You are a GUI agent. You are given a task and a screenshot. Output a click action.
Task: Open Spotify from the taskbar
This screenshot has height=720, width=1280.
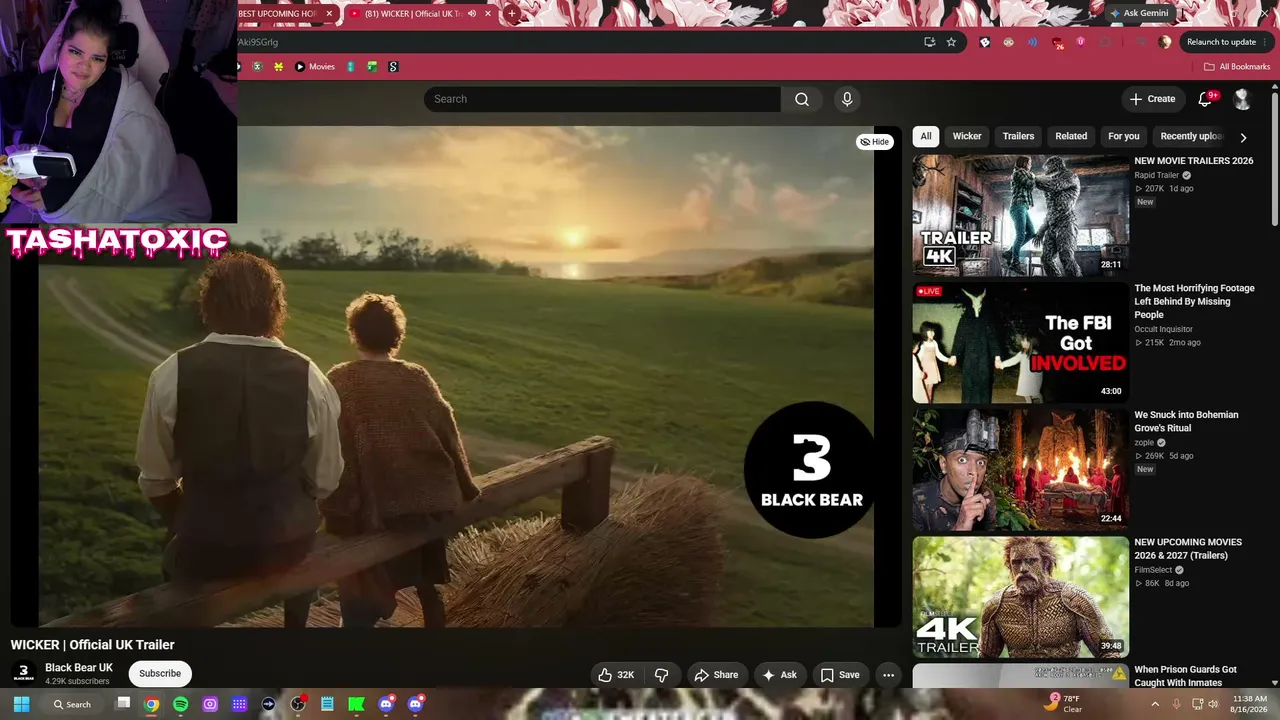(180, 704)
